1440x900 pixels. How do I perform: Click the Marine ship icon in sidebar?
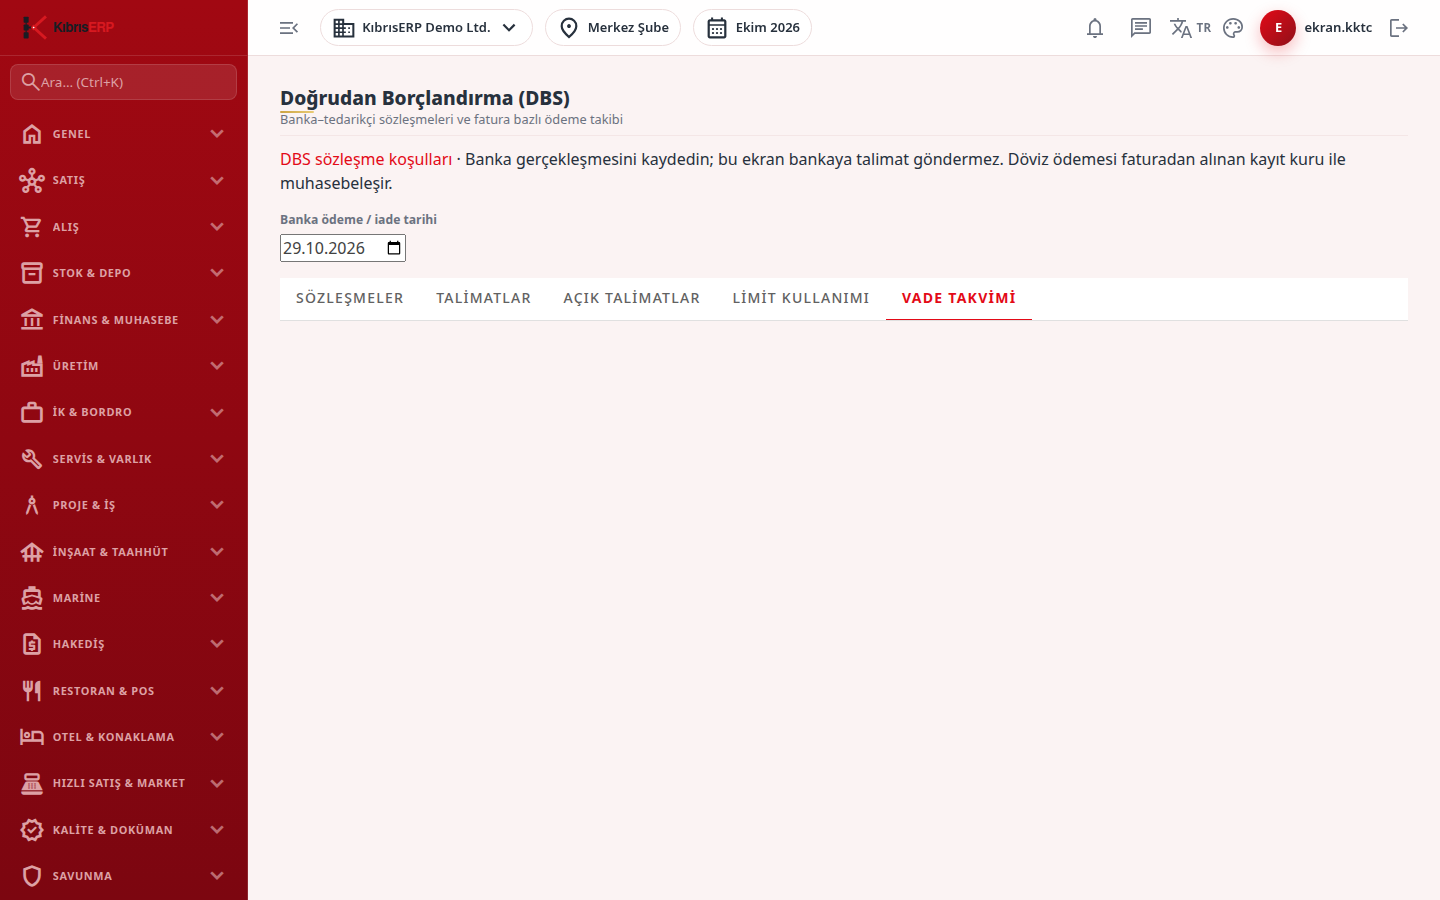[x=32, y=598]
